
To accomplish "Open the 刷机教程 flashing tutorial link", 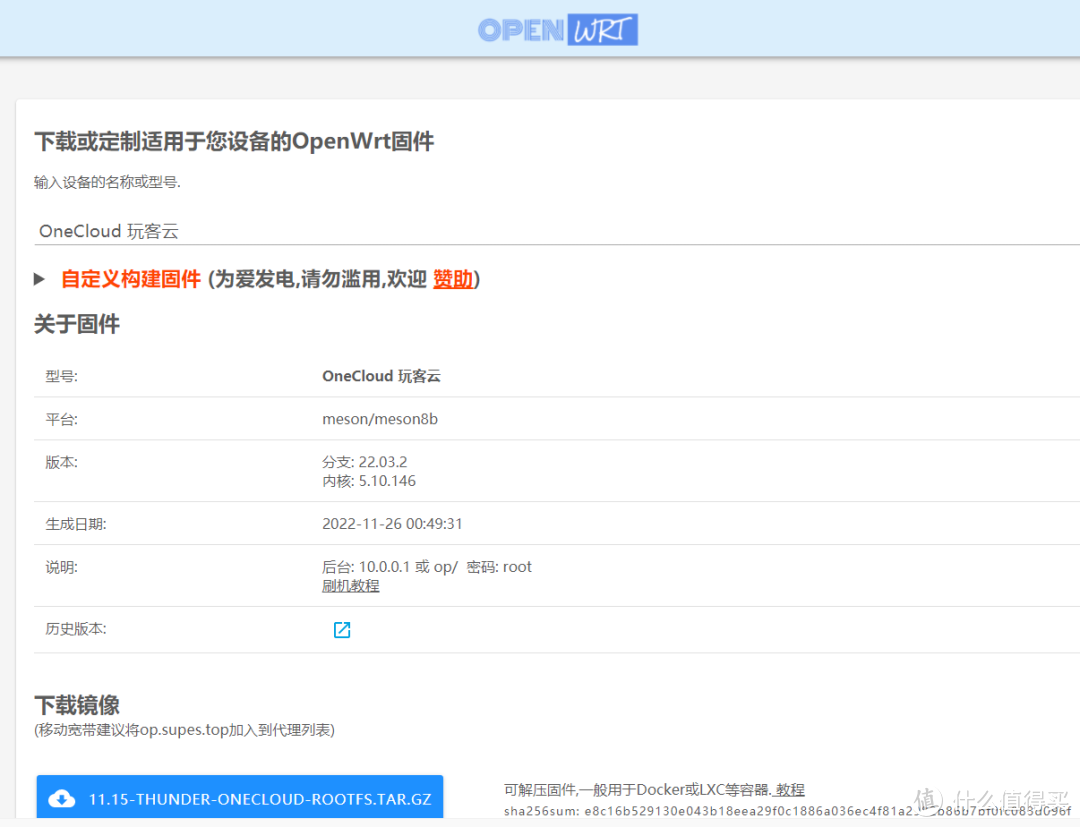I will tap(350, 585).
